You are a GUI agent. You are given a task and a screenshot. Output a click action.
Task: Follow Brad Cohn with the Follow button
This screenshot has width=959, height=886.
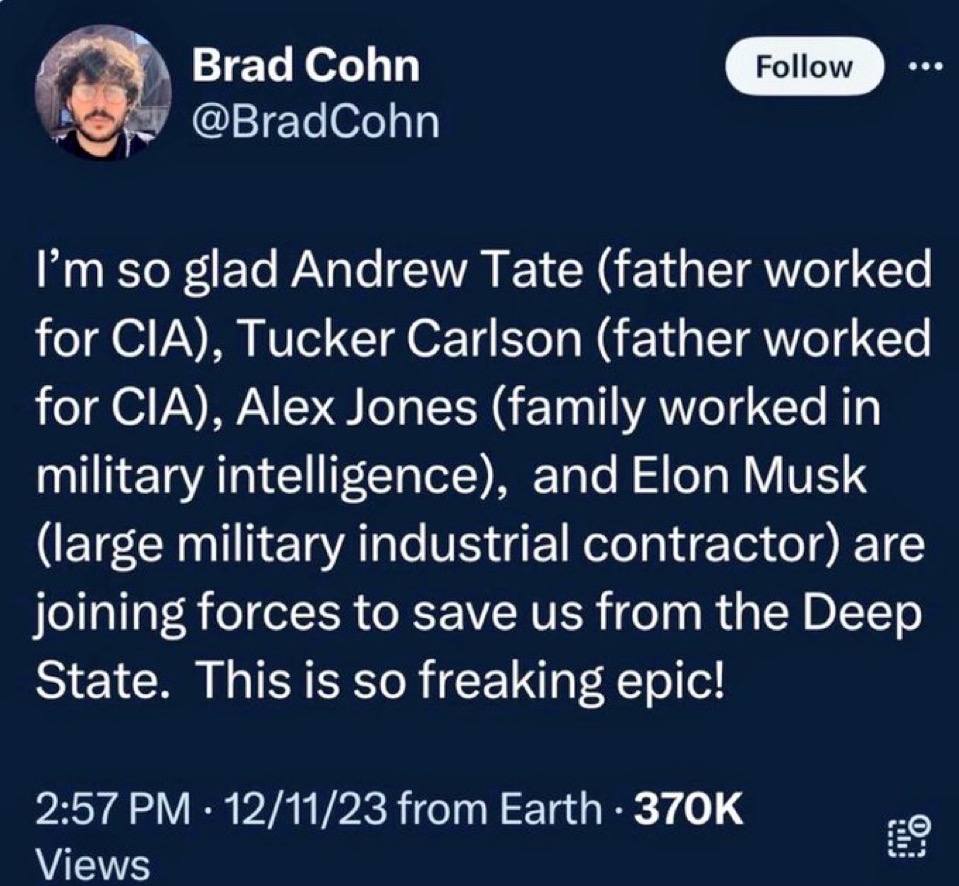[x=804, y=66]
